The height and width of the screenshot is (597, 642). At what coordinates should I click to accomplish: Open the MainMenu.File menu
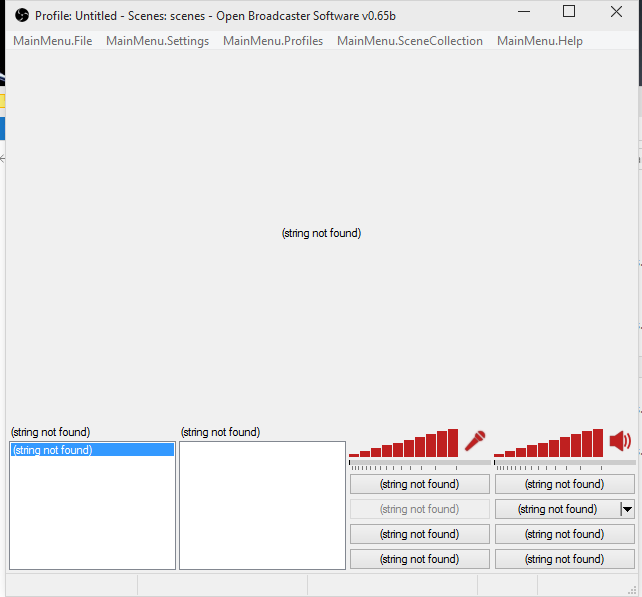(x=53, y=41)
